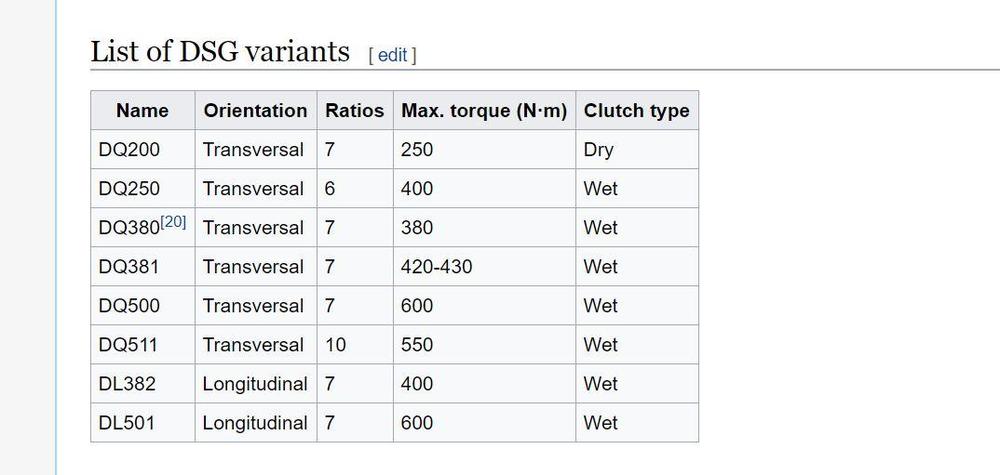Viewport: 1000px width, 475px height.
Task: Click the edit link beside the heading
Action: [392, 55]
